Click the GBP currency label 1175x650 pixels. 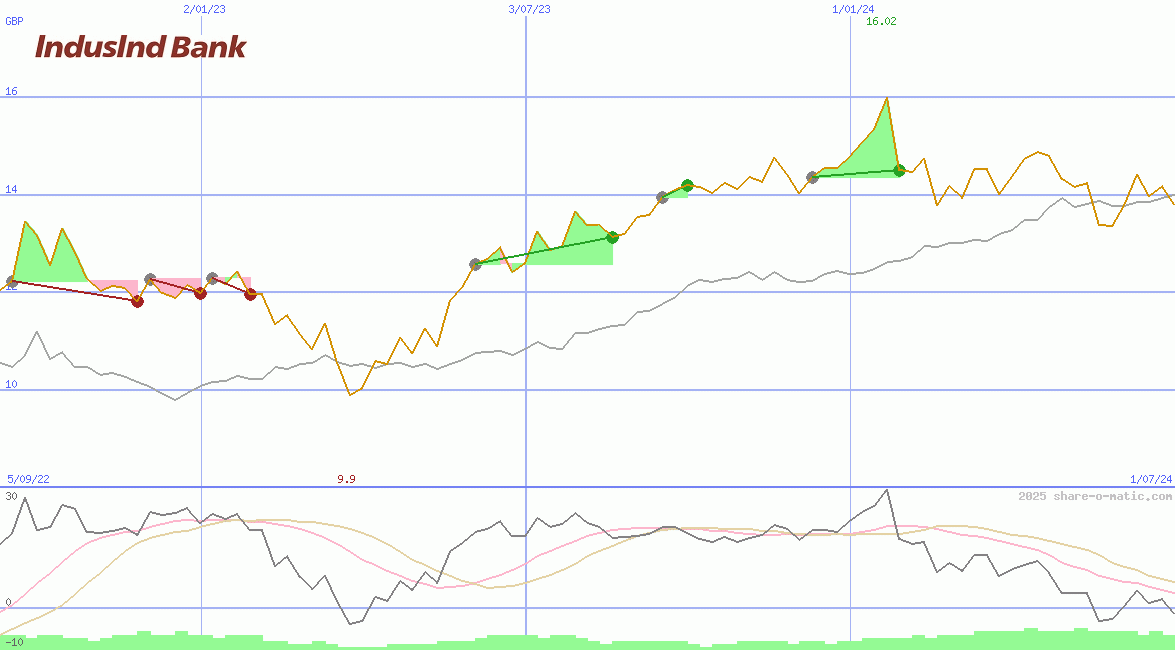(14, 21)
